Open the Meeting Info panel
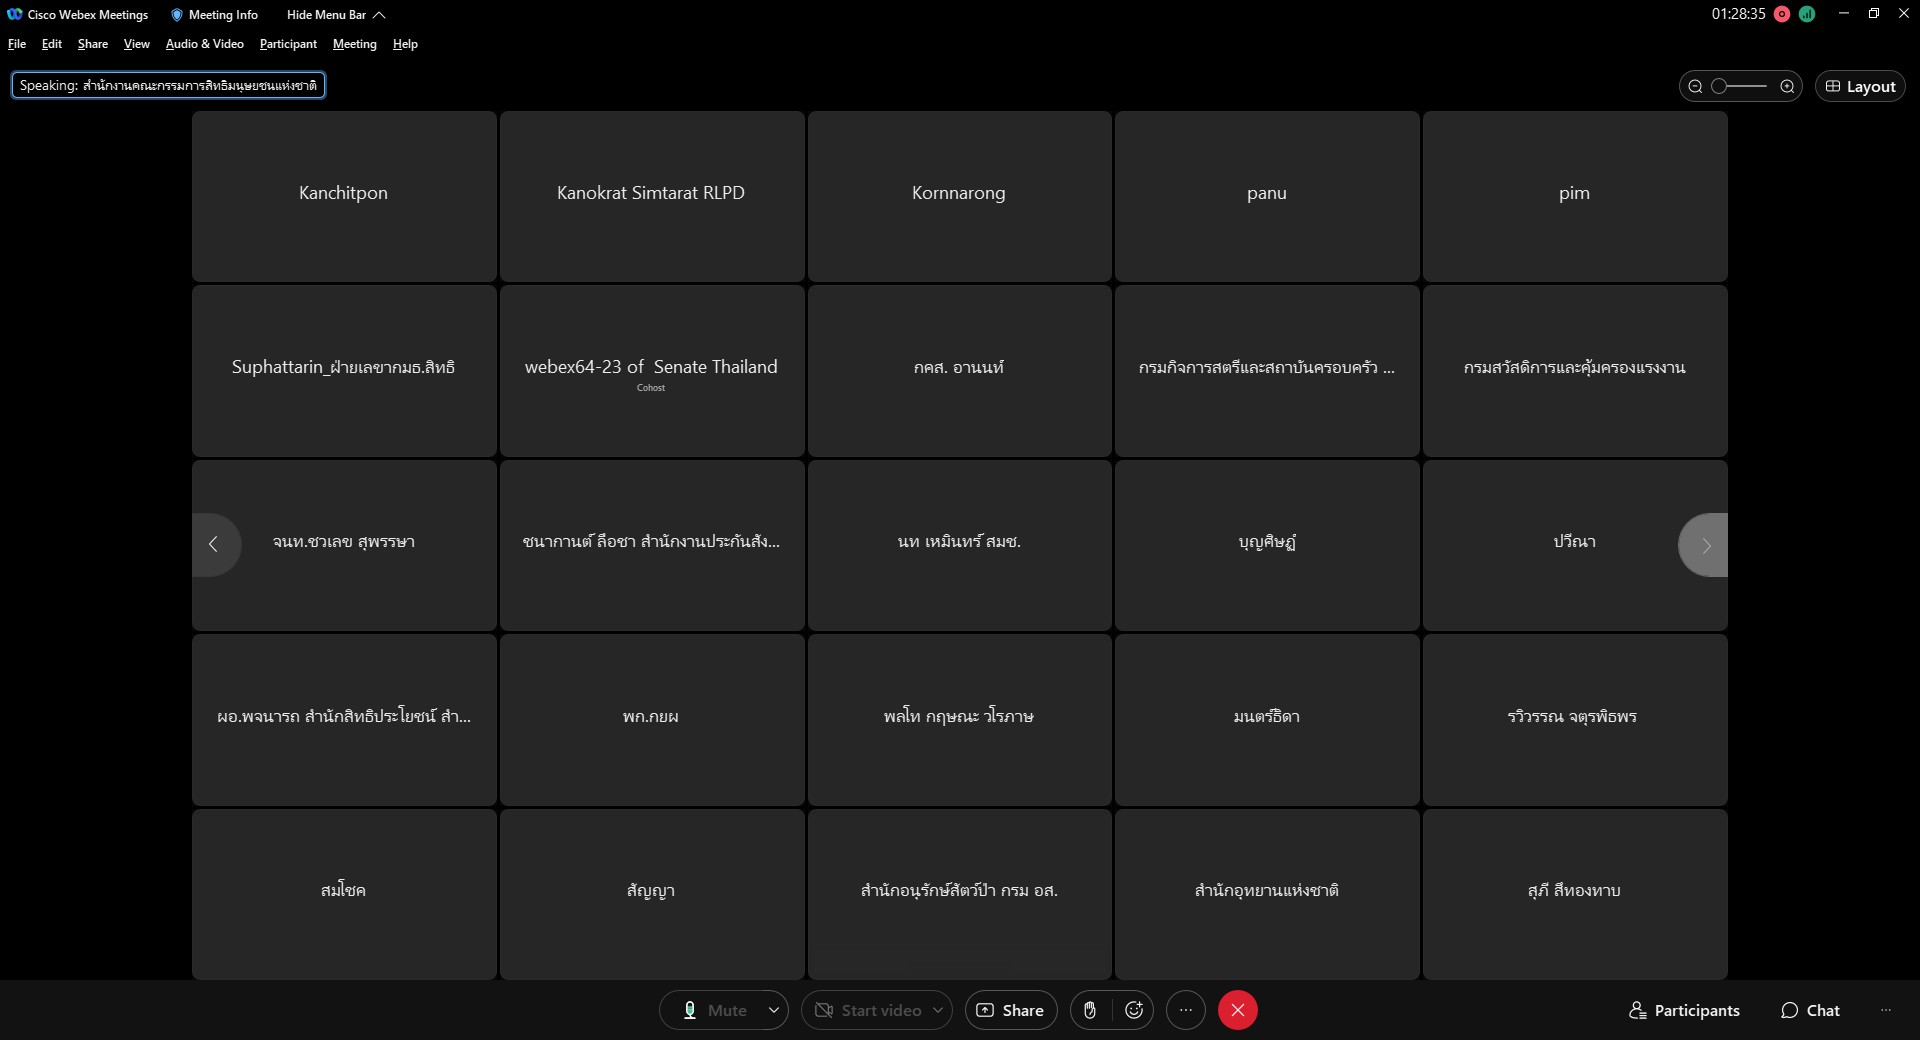Image resolution: width=1920 pixels, height=1040 pixels. 214,15
